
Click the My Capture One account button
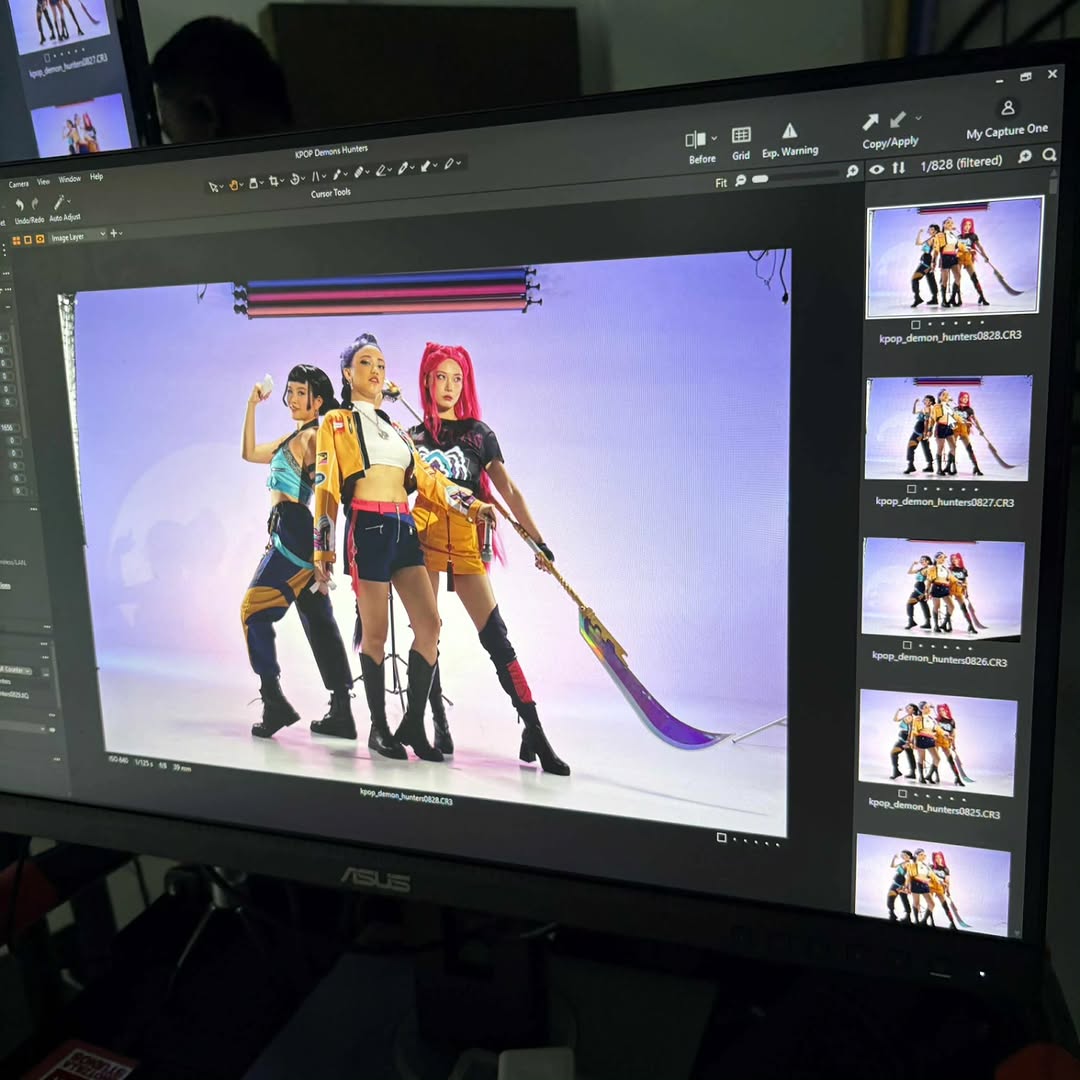[x=1007, y=108]
